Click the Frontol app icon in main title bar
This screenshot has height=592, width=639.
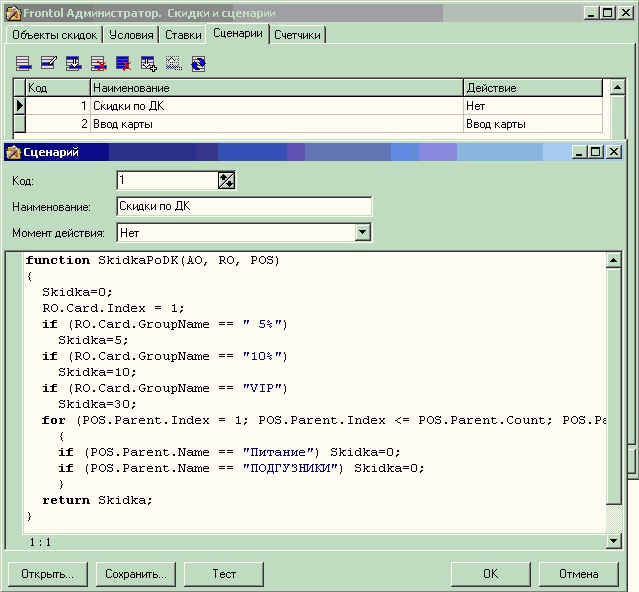tap(13, 13)
